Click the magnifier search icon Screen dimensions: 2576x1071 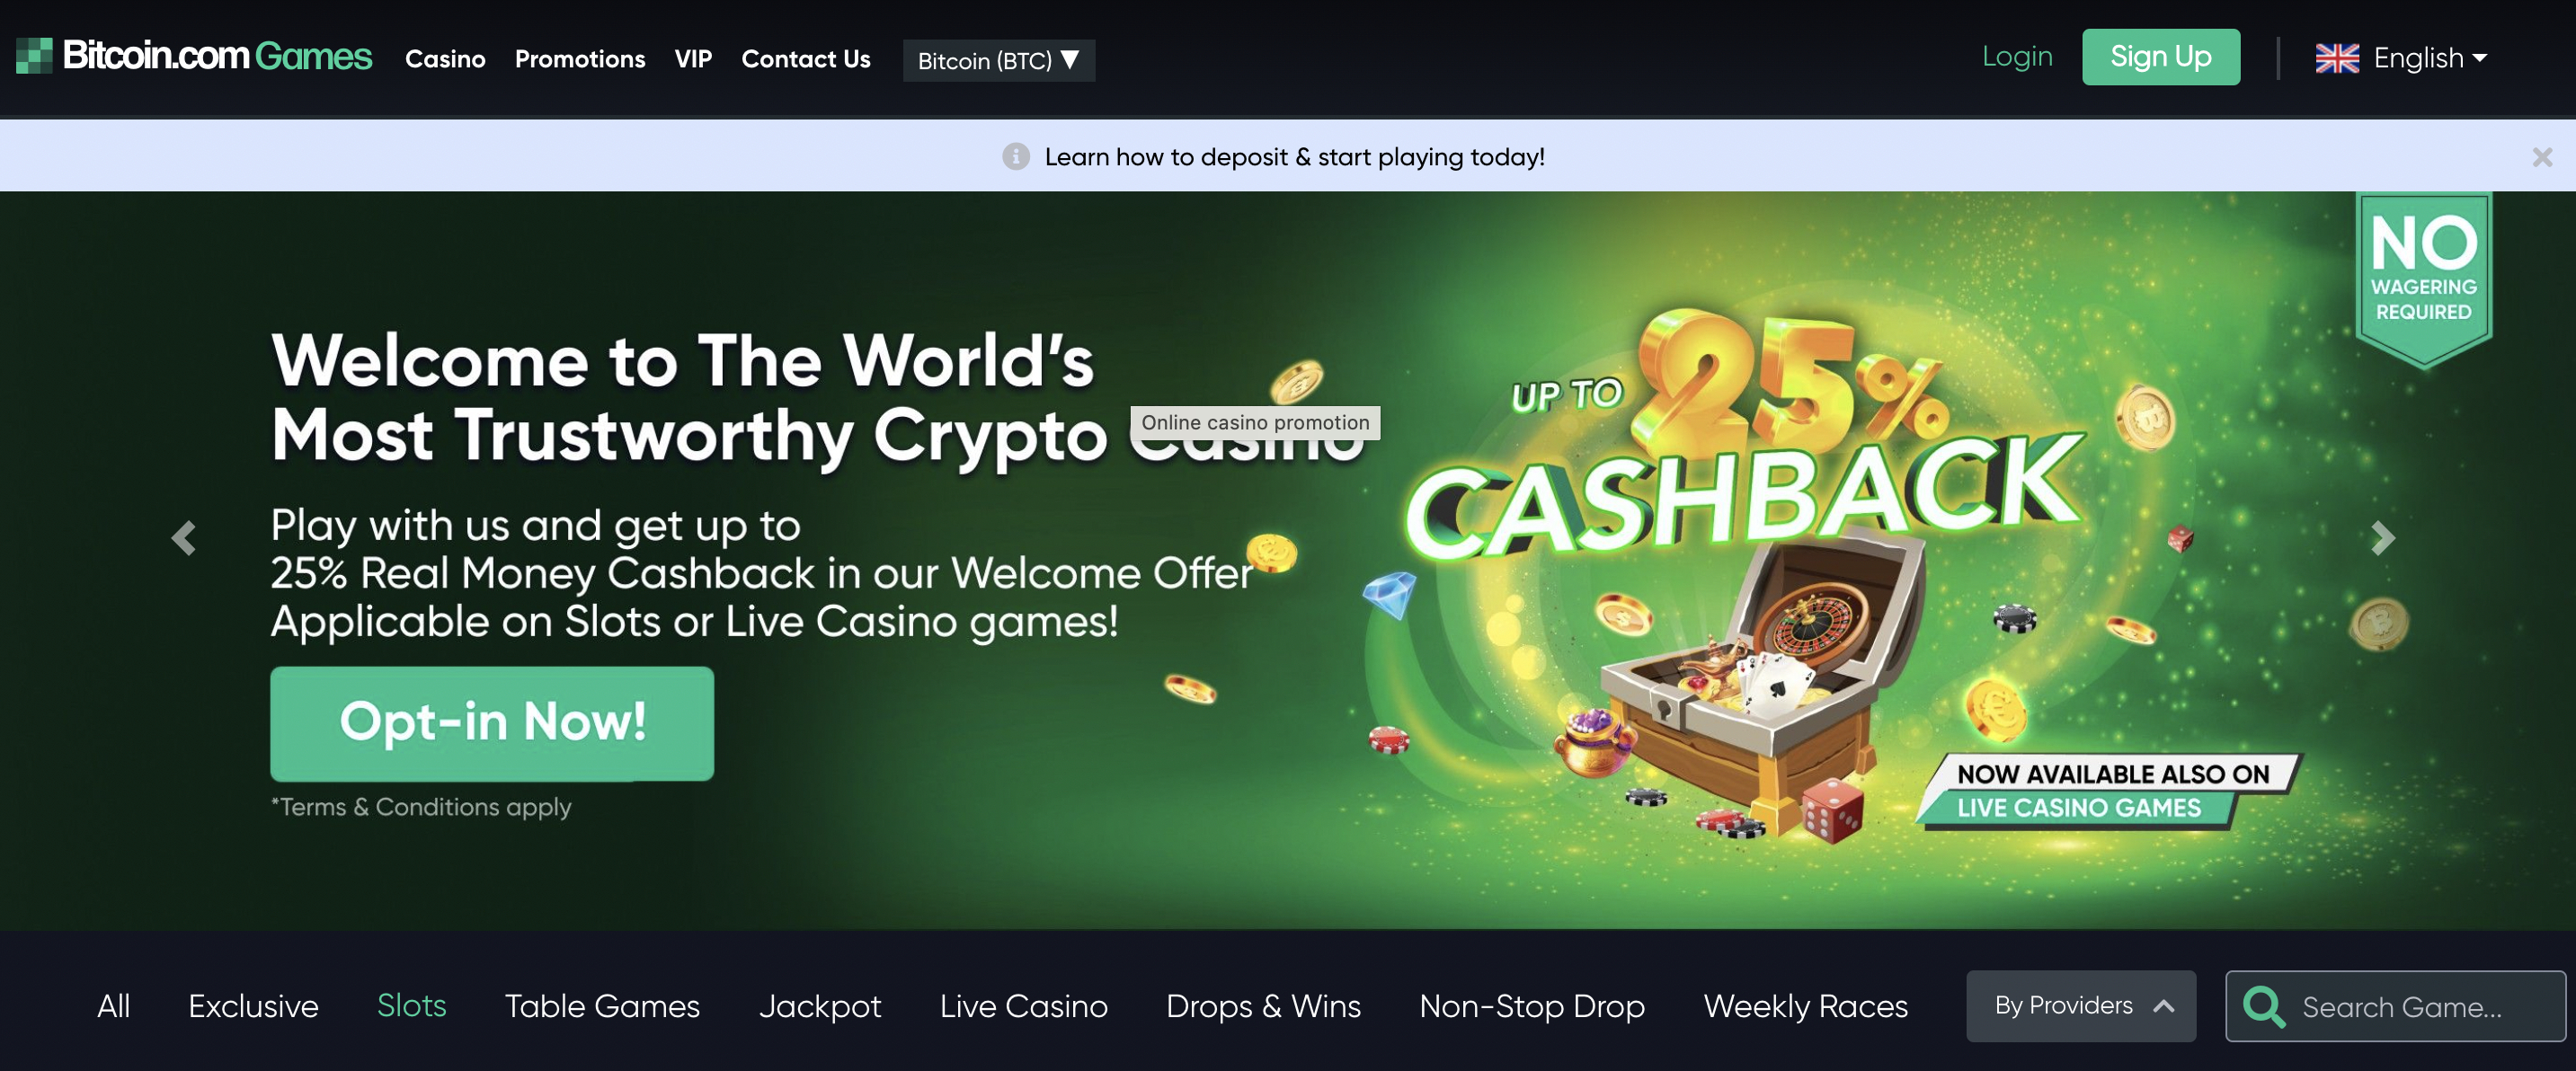(2264, 1006)
